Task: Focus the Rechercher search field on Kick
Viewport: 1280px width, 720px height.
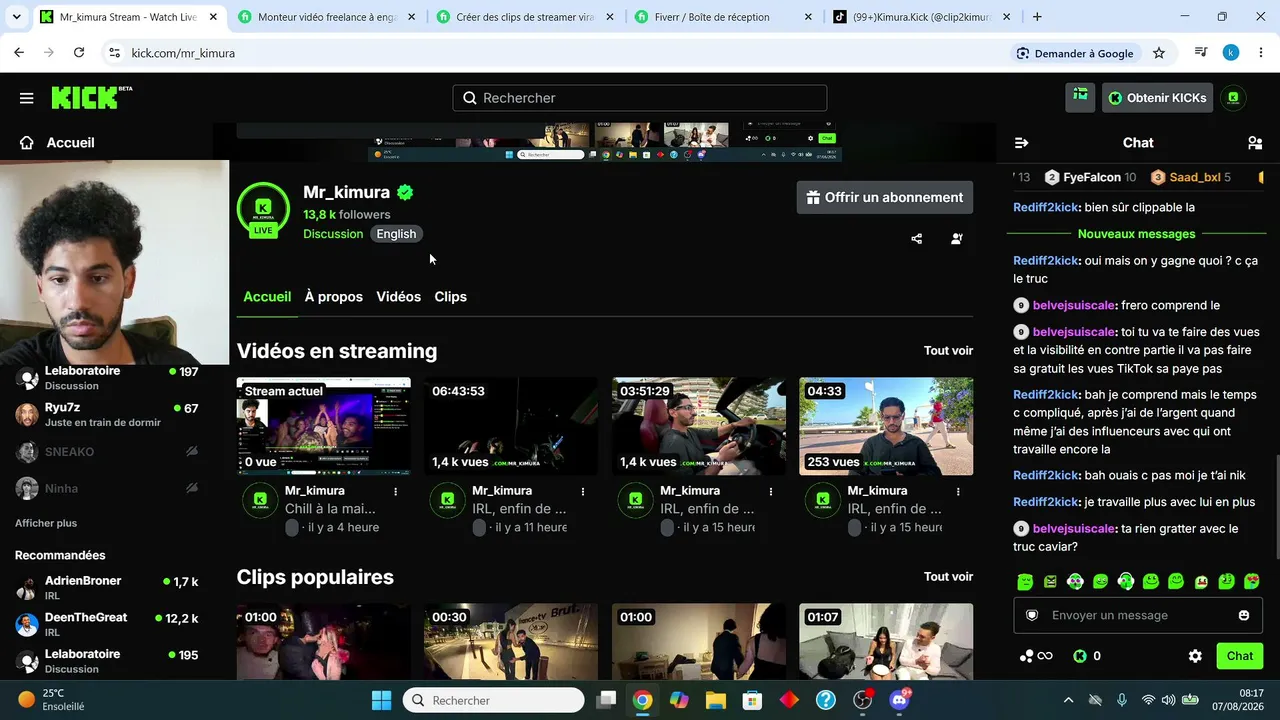Action: (x=640, y=98)
